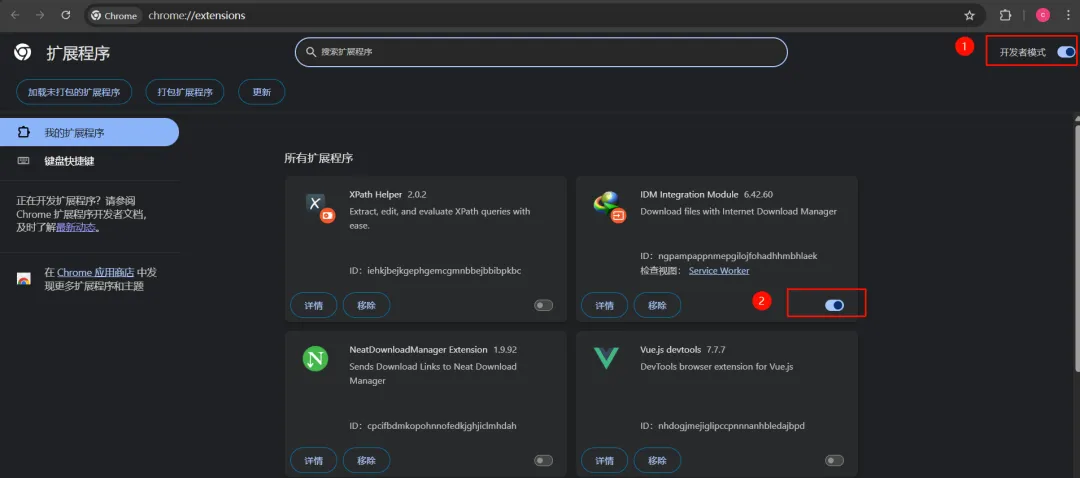Image resolution: width=1080 pixels, height=478 pixels.
Task: Click NeatDownloadManager Extension 1.9.92 title
Action: (x=435, y=349)
